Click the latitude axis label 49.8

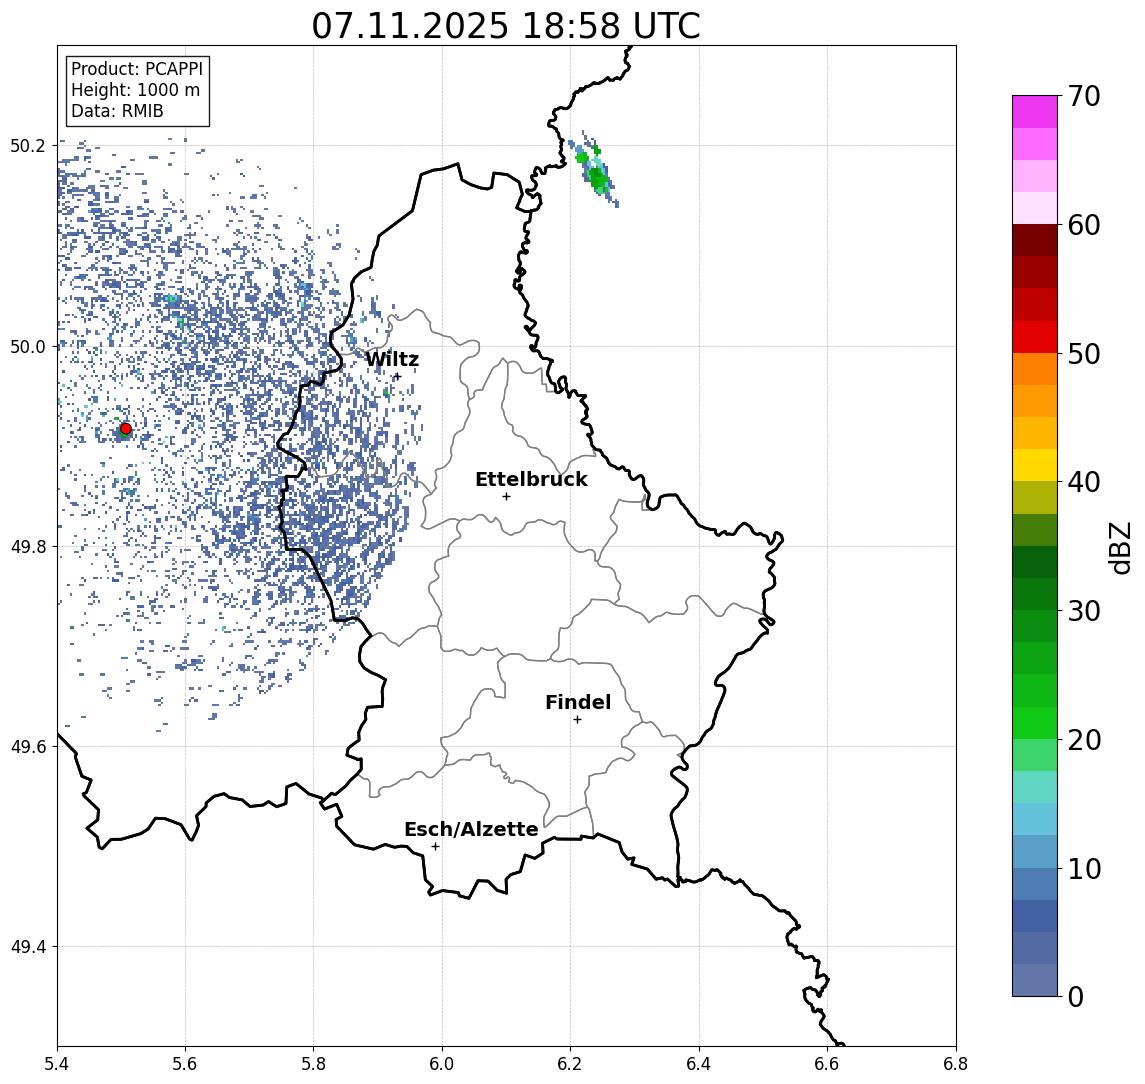[x=27, y=546]
